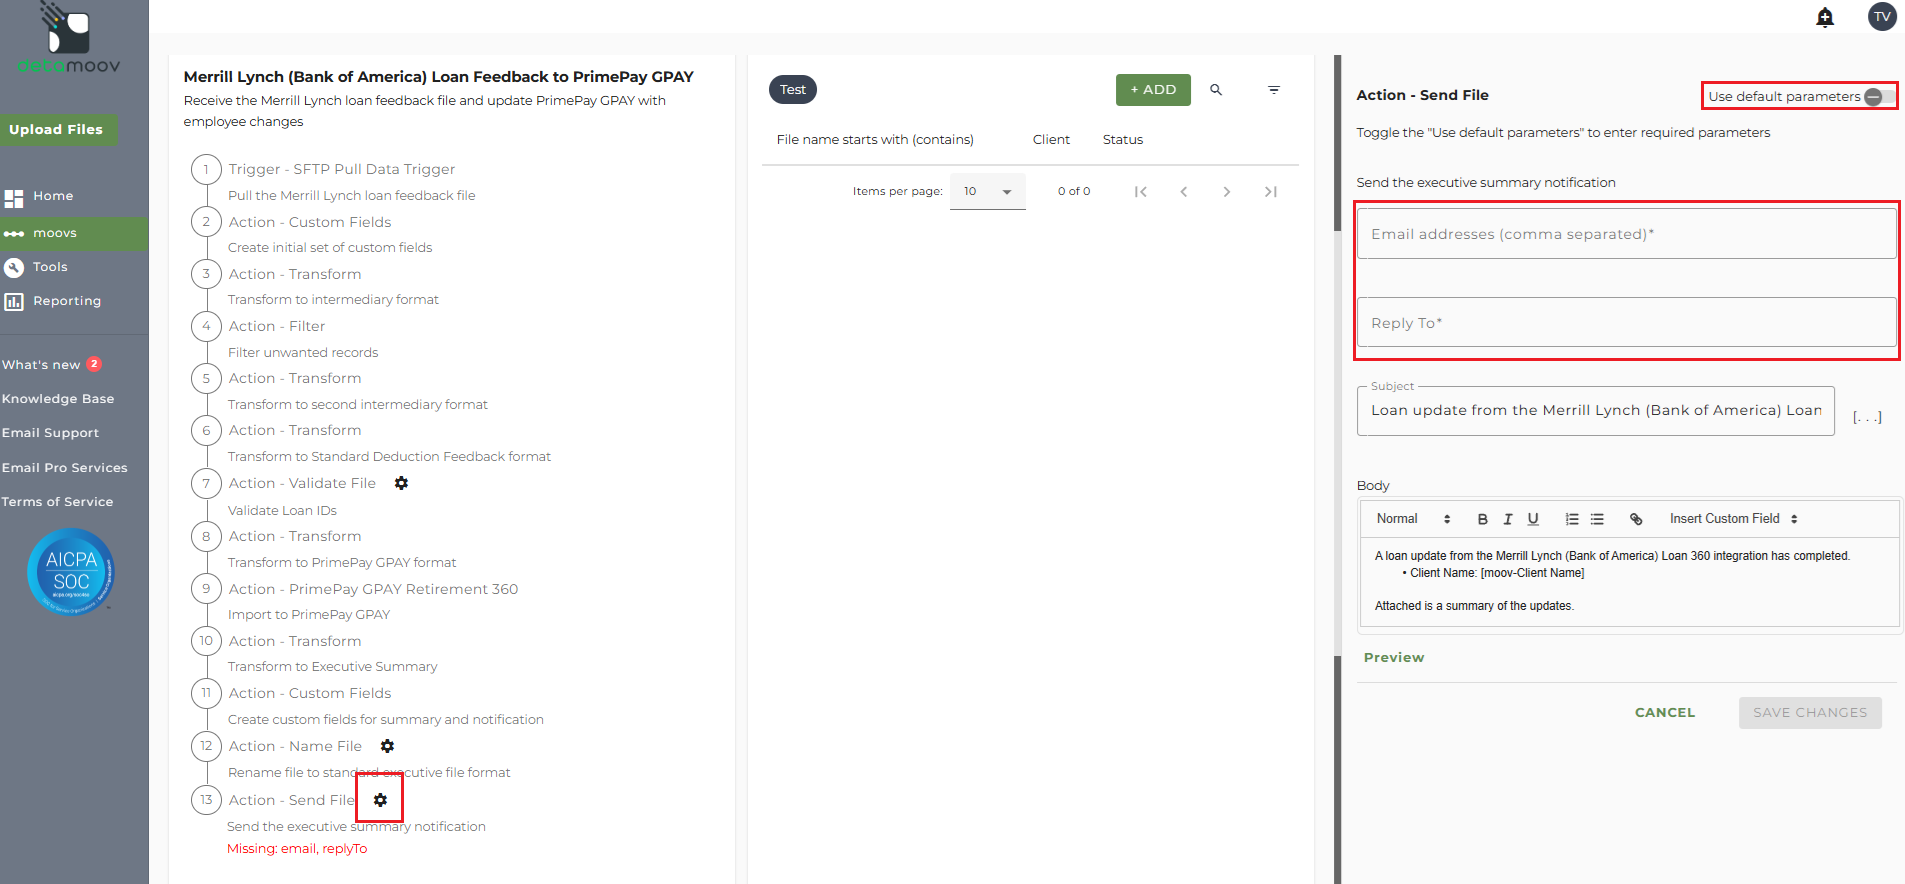Viewport: 1905px width, 884px height.
Task: Click the Subject input field
Action: 1595,411
